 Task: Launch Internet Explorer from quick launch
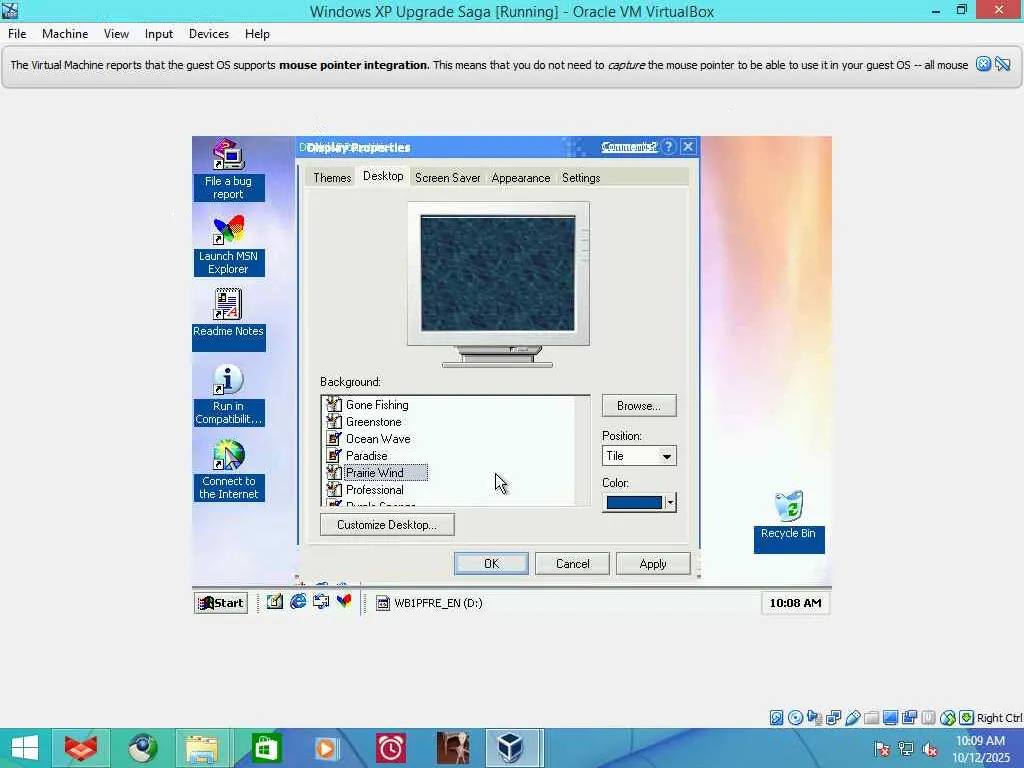pos(298,601)
